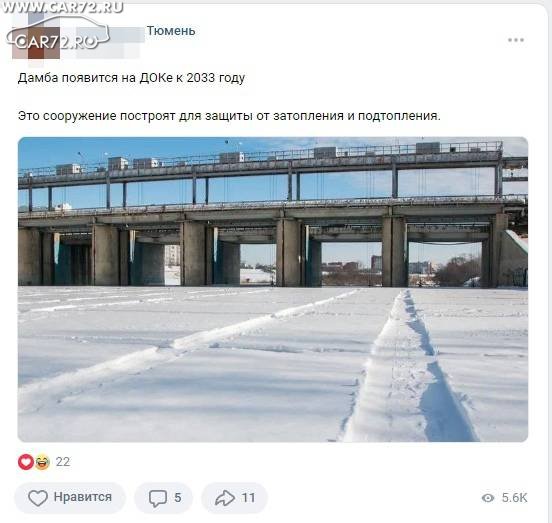
Task: Open the snowy dam photo
Action: (273, 289)
